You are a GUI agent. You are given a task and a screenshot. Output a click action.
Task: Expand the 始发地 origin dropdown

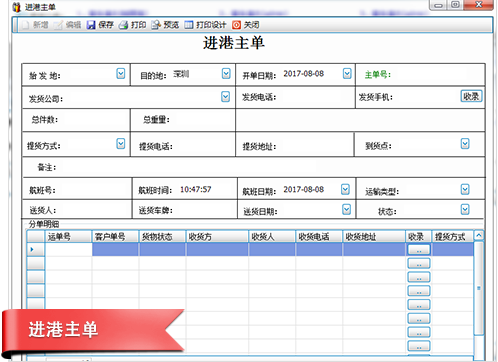coord(121,73)
